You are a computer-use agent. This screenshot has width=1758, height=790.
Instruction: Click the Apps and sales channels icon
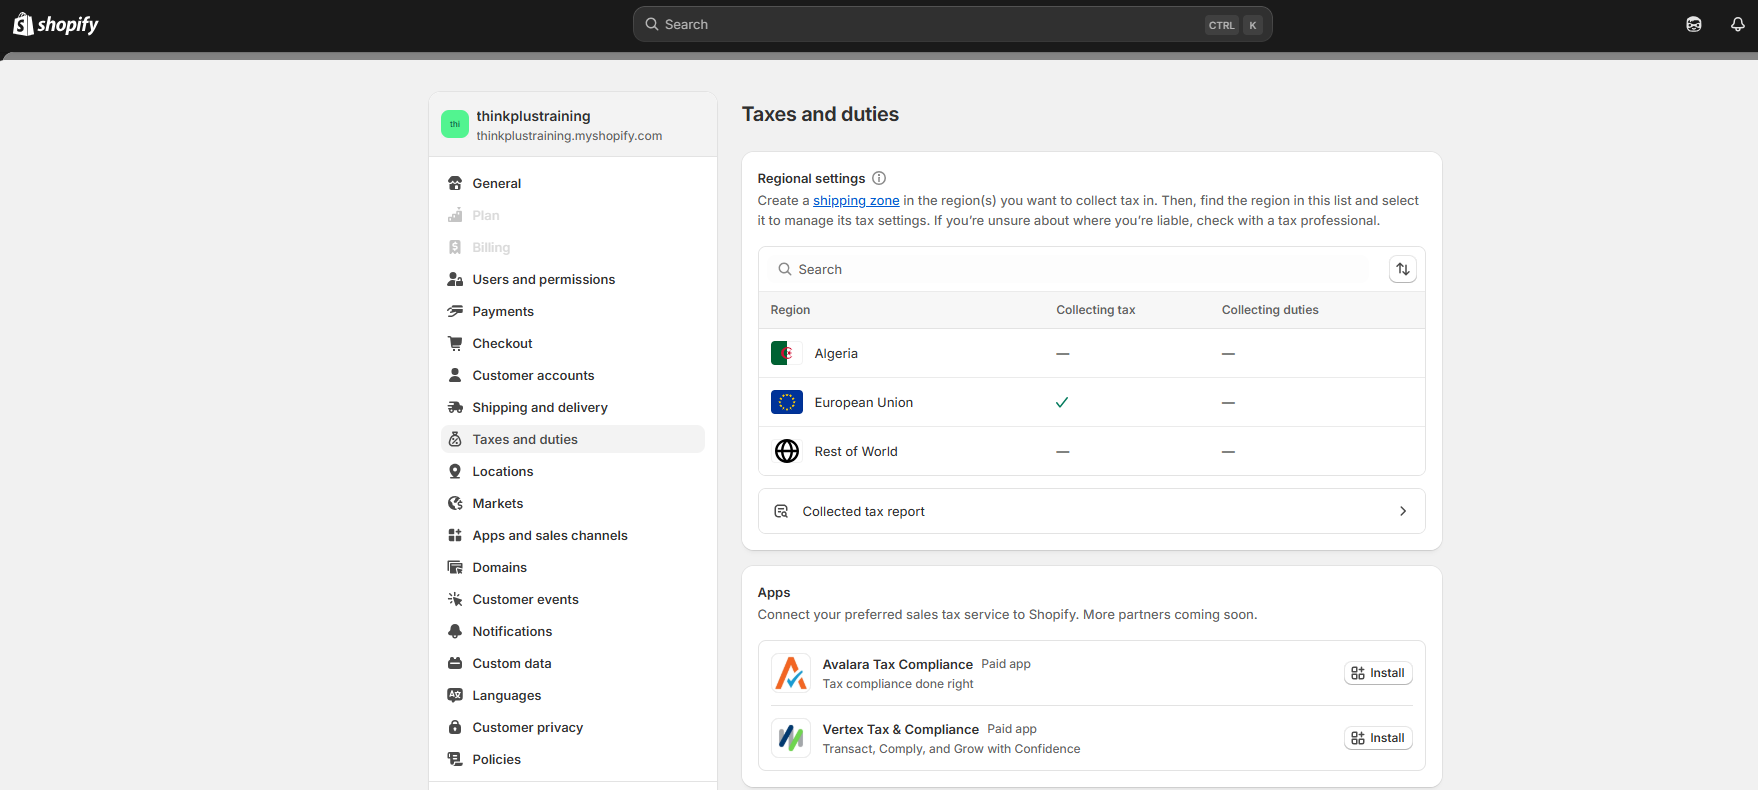click(455, 535)
